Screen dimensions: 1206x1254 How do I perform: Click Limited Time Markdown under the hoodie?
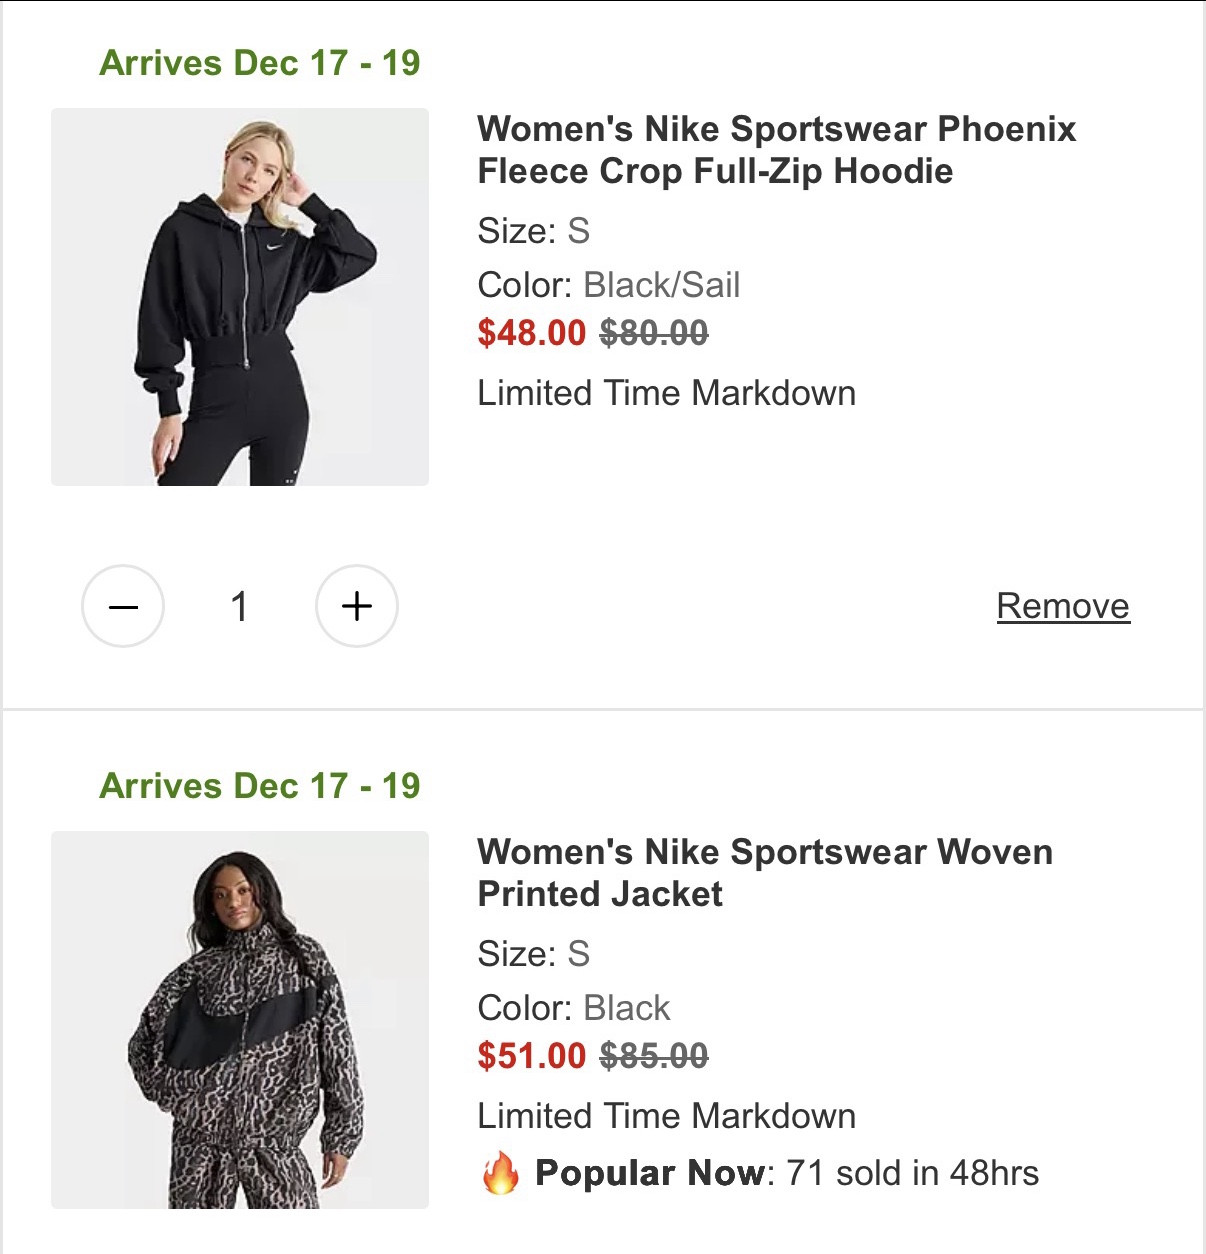click(667, 392)
